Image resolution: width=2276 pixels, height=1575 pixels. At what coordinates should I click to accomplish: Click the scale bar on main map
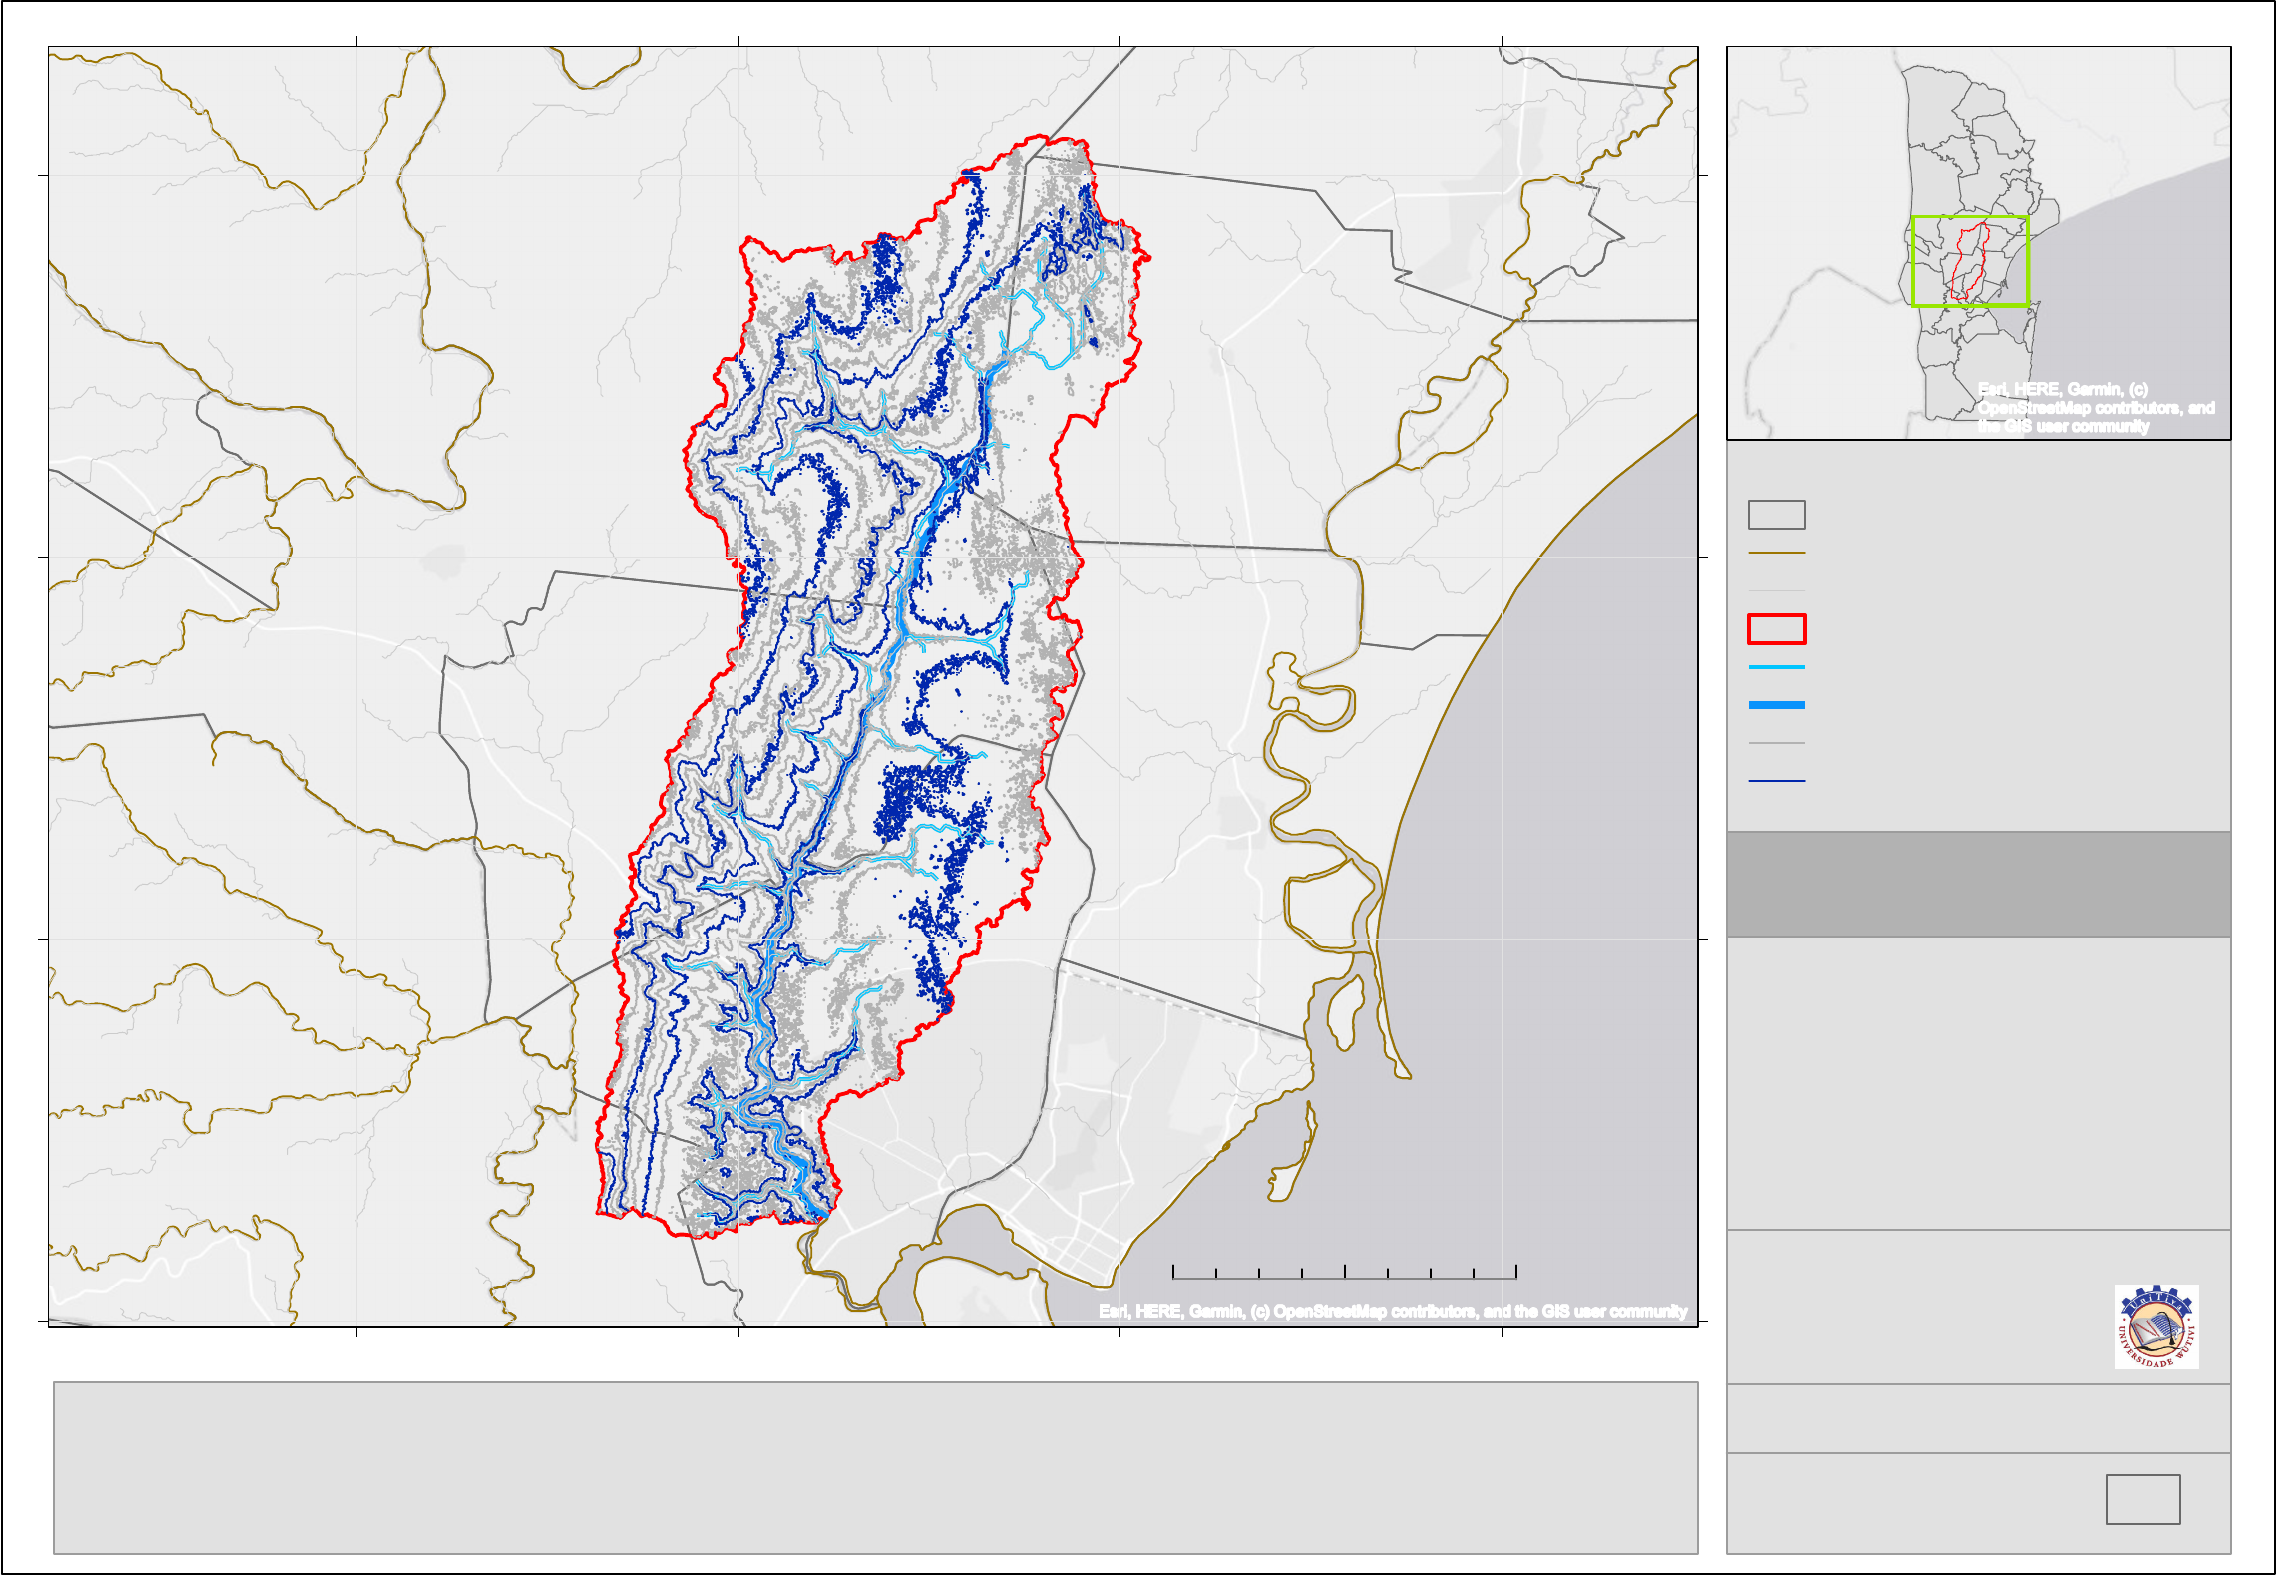1344,1274
